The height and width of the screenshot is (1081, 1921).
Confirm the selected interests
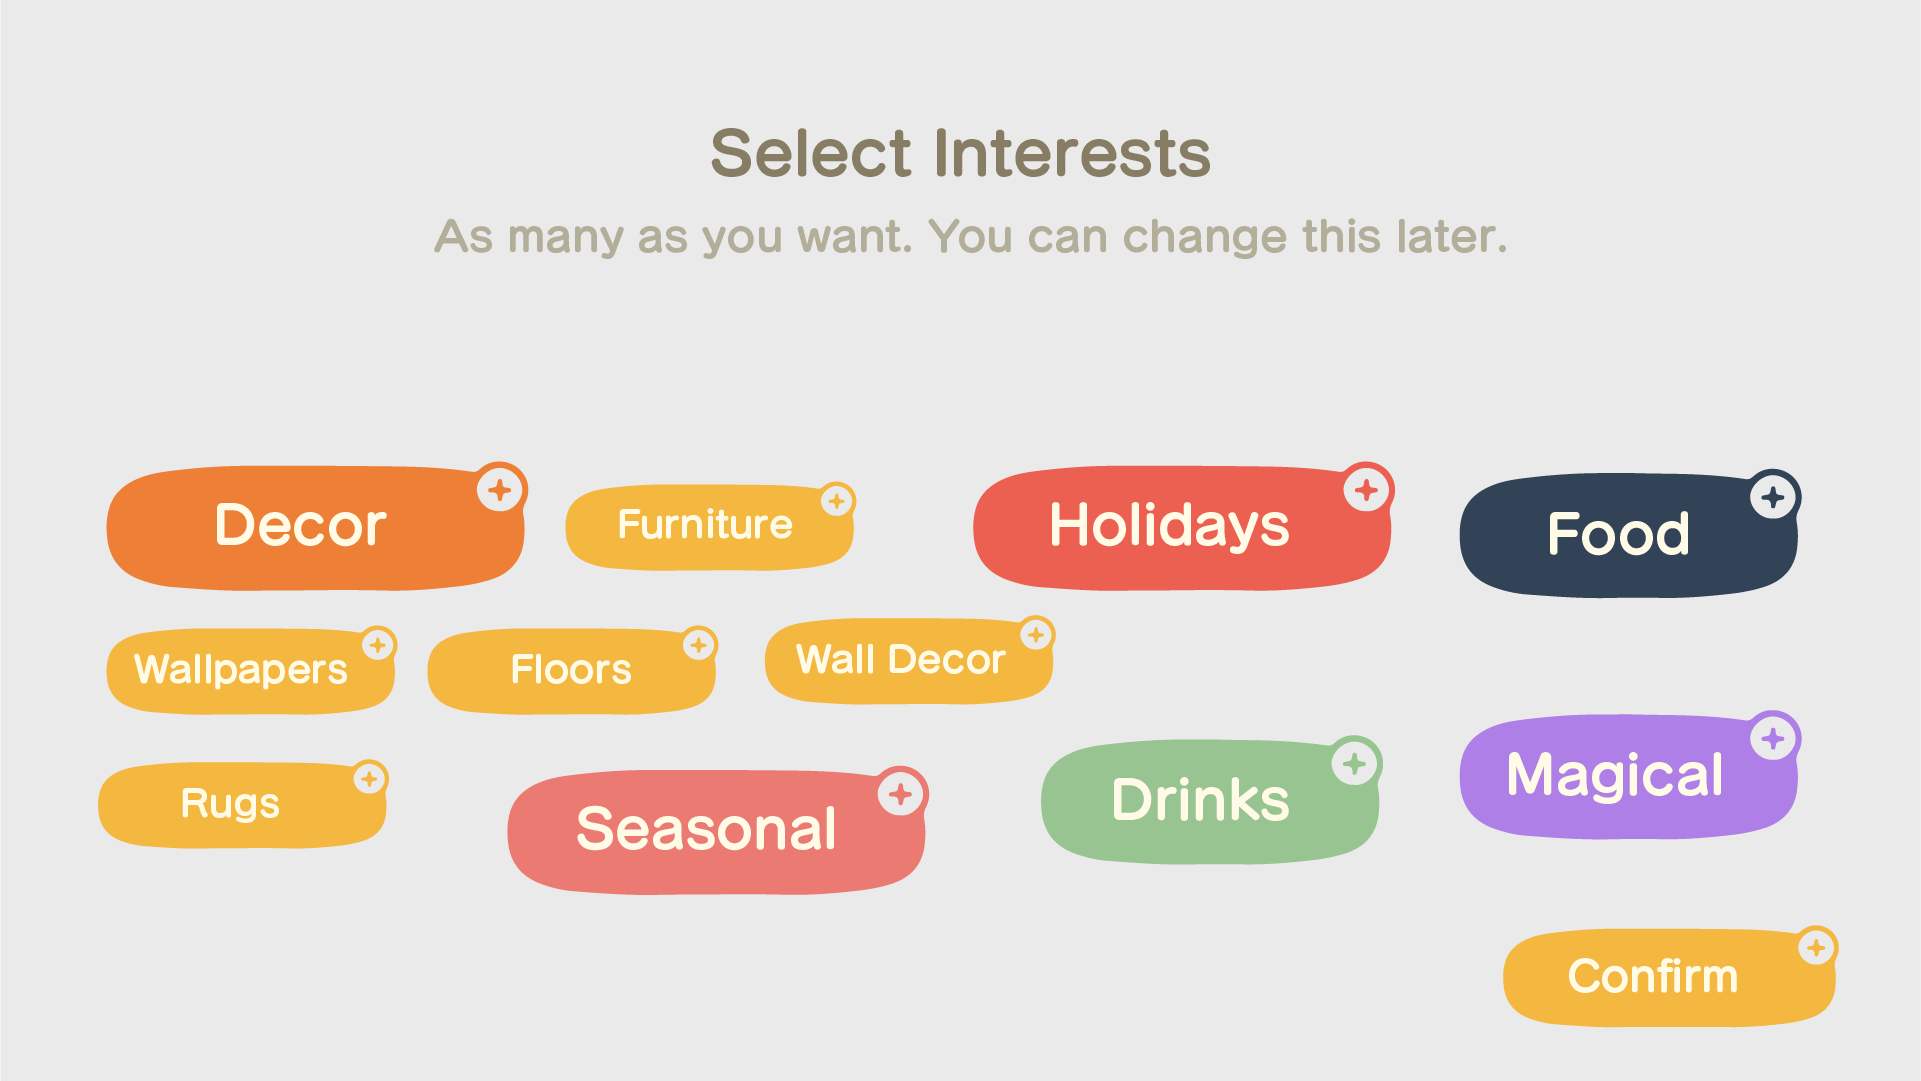pyautogui.click(x=1669, y=978)
